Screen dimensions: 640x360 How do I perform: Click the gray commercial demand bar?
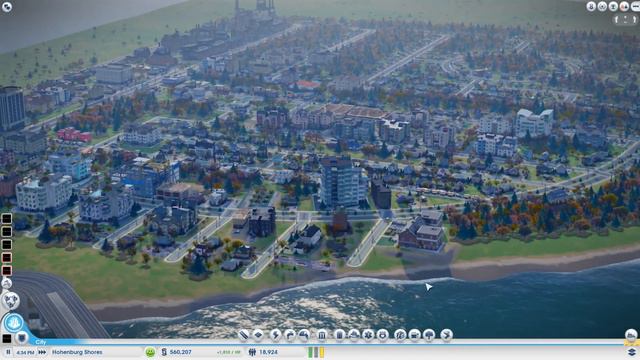click(x=316, y=352)
